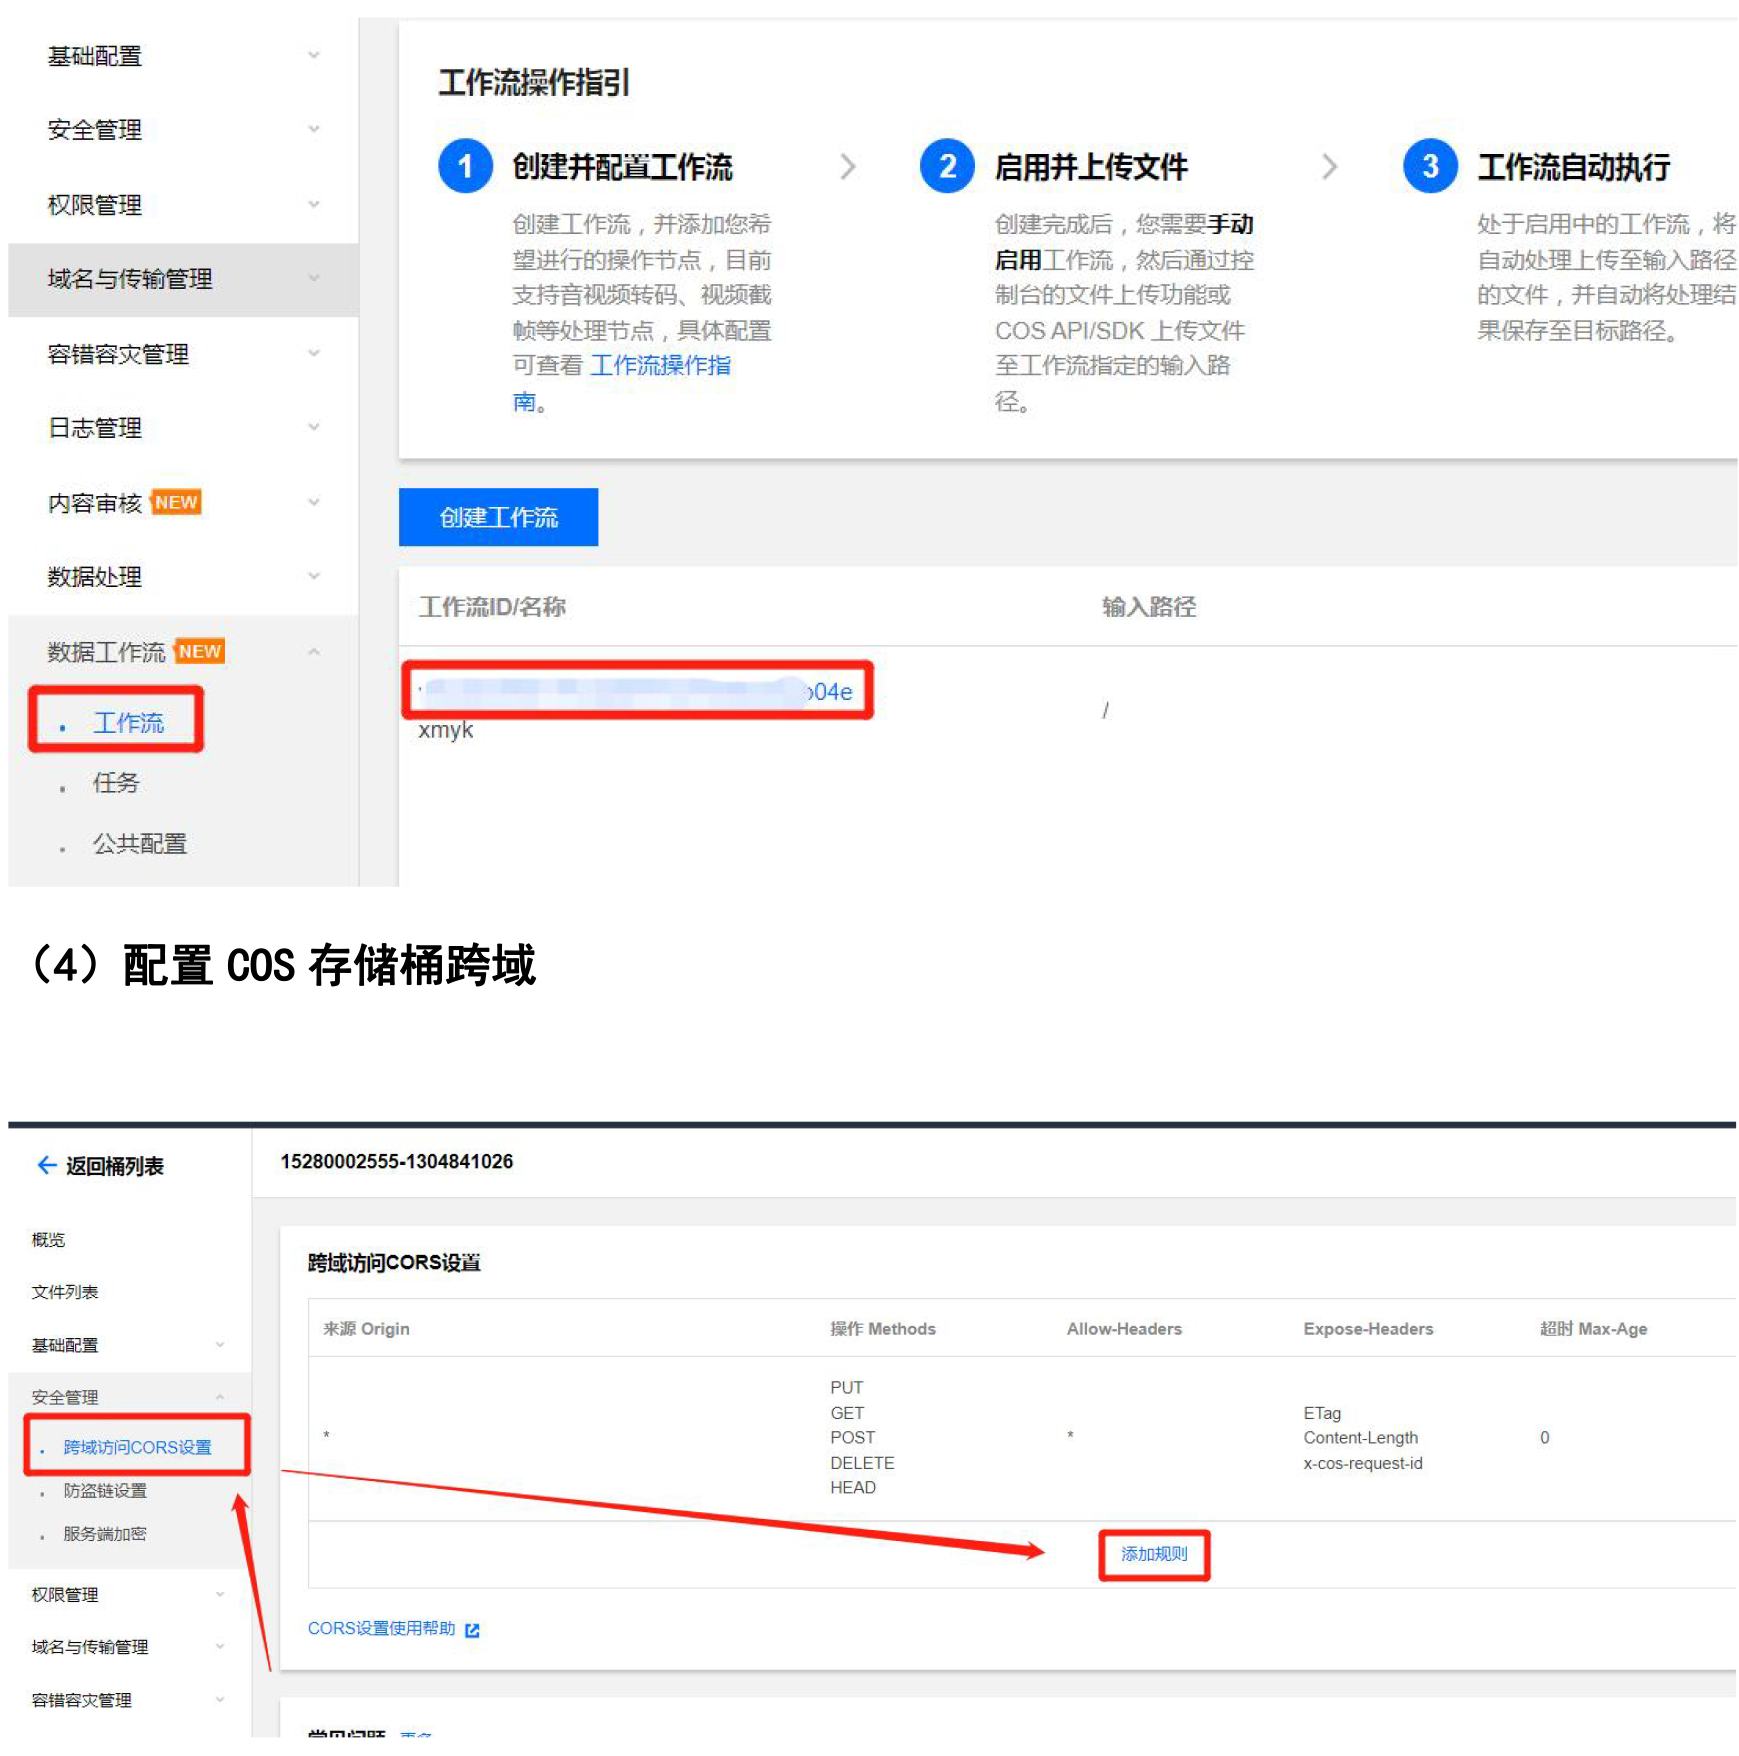The height and width of the screenshot is (1756, 1739).
Task: Select 工作流 submenu item
Action: click(x=128, y=722)
